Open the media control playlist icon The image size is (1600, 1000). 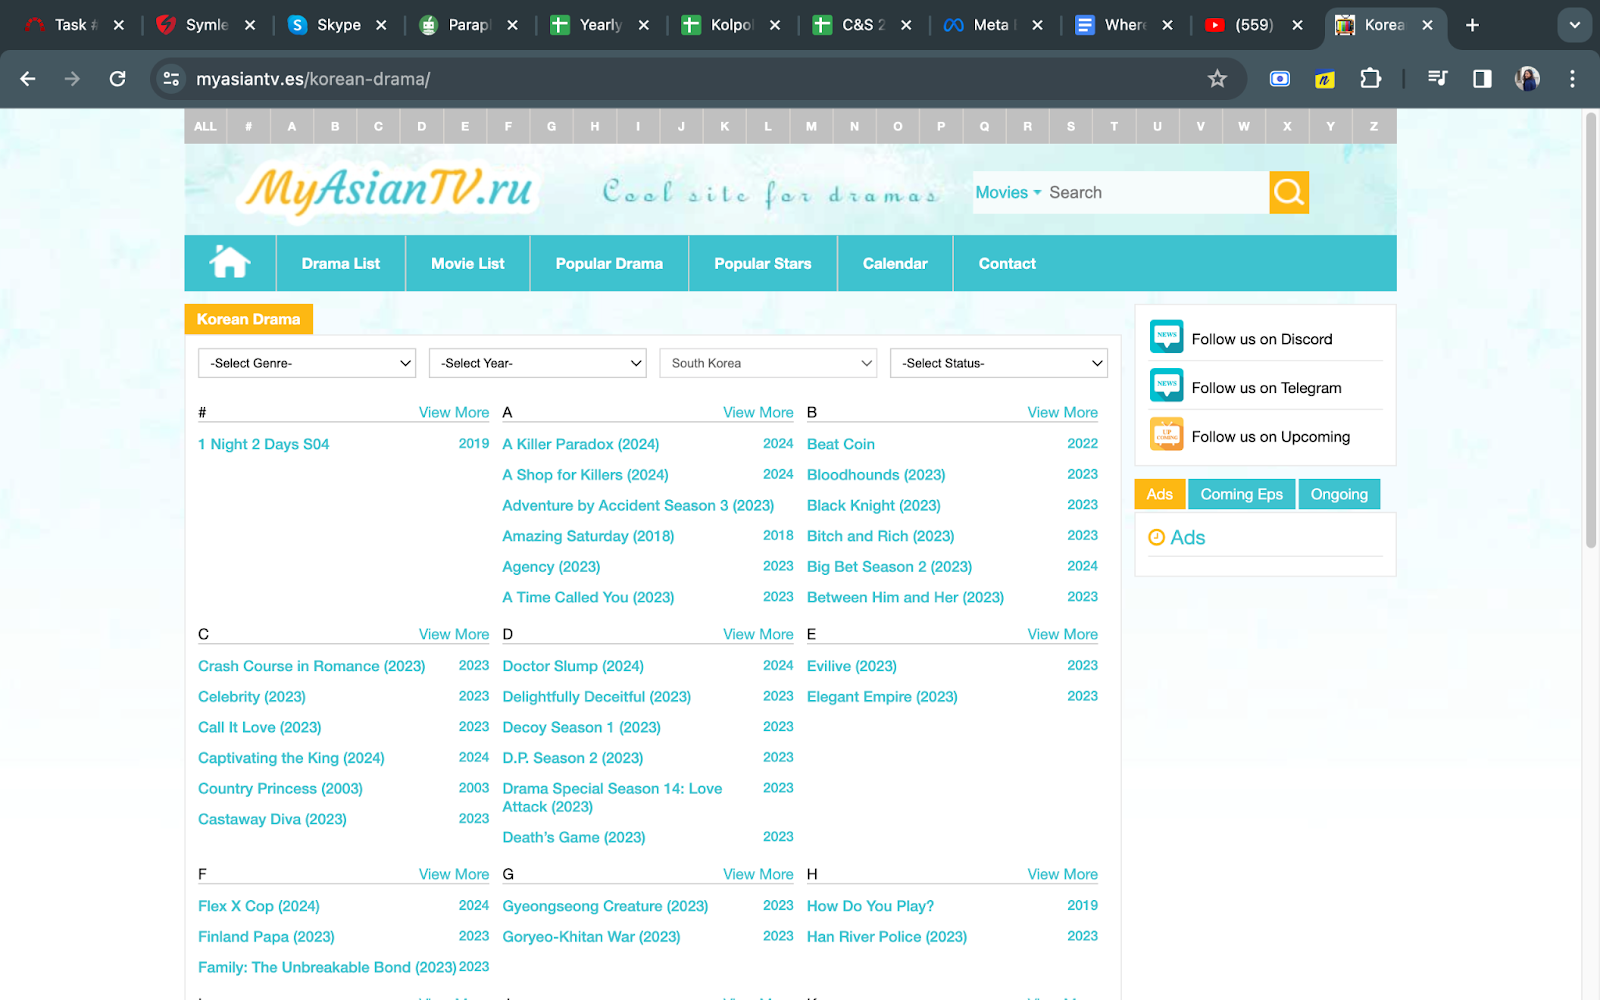pos(1438,79)
